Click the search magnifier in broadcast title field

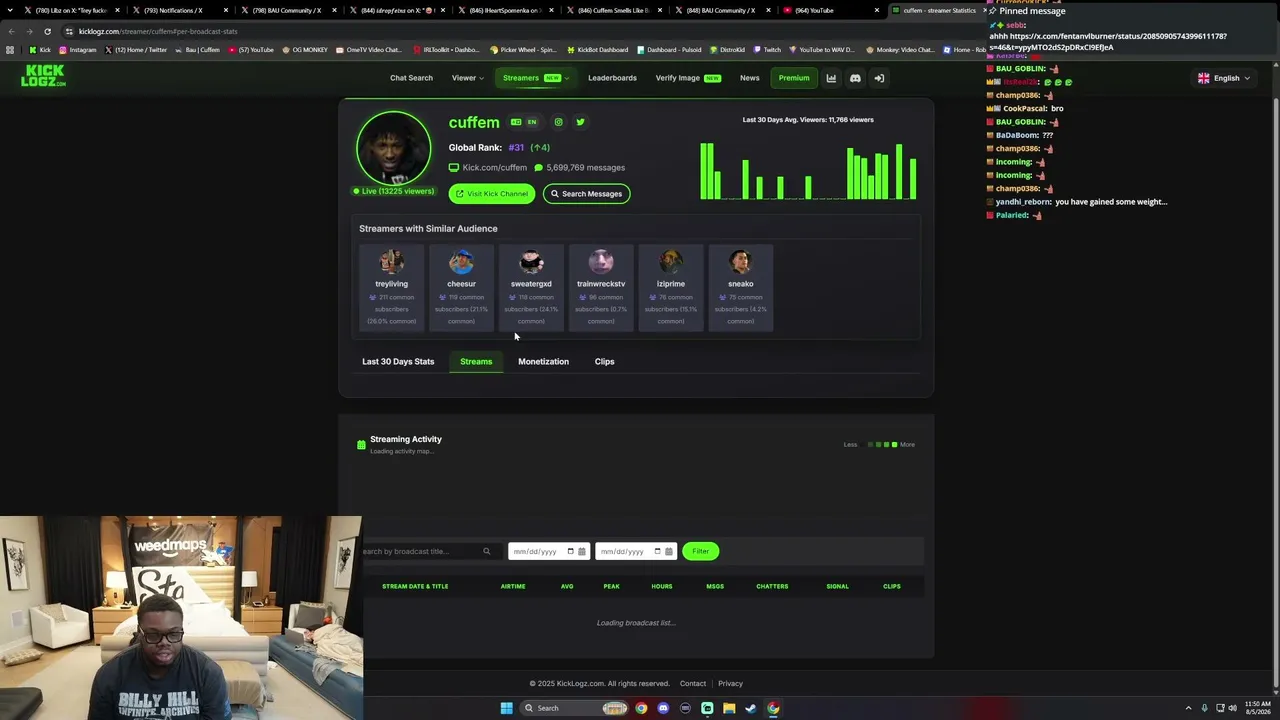[487, 551]
